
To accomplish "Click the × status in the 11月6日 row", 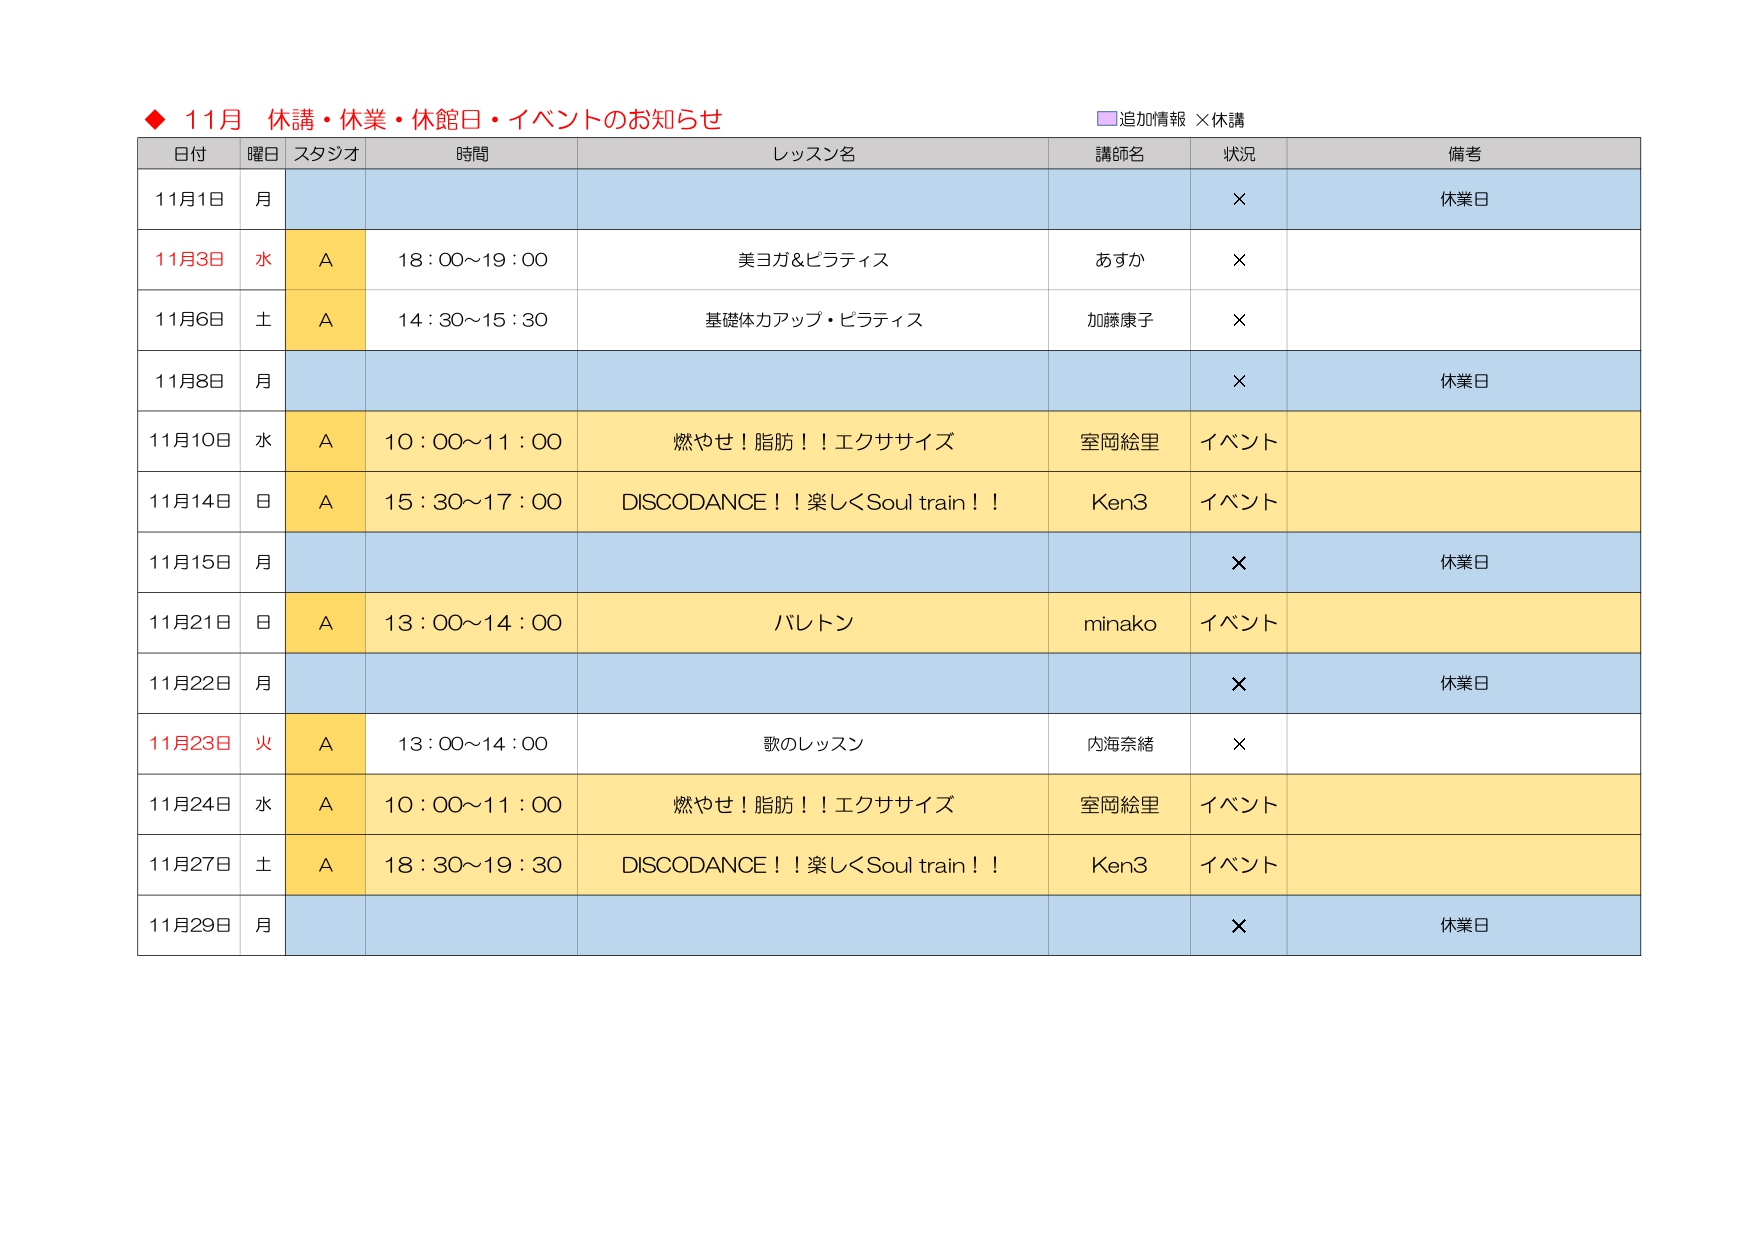I will pyautogui.click(x=1239, y=320).
